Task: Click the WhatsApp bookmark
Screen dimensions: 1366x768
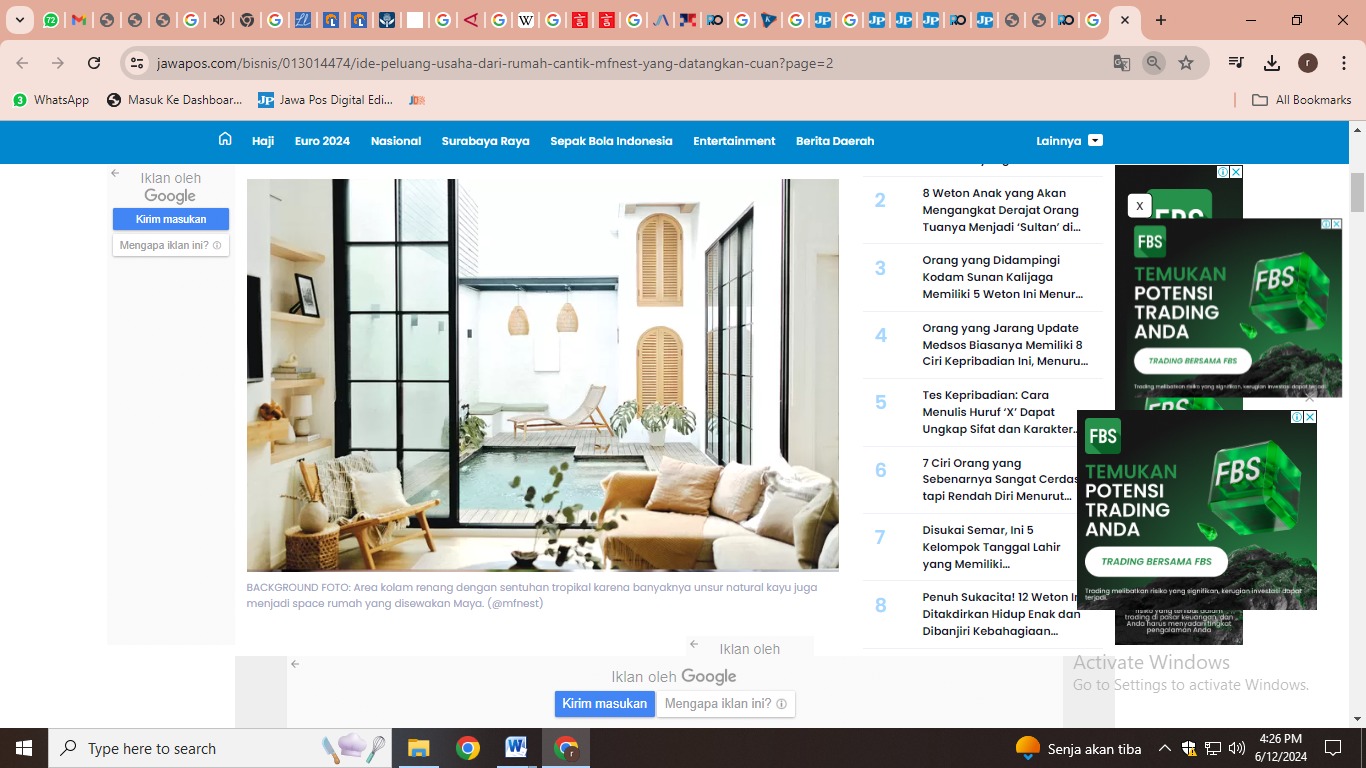Action: (x=51, y=100)
